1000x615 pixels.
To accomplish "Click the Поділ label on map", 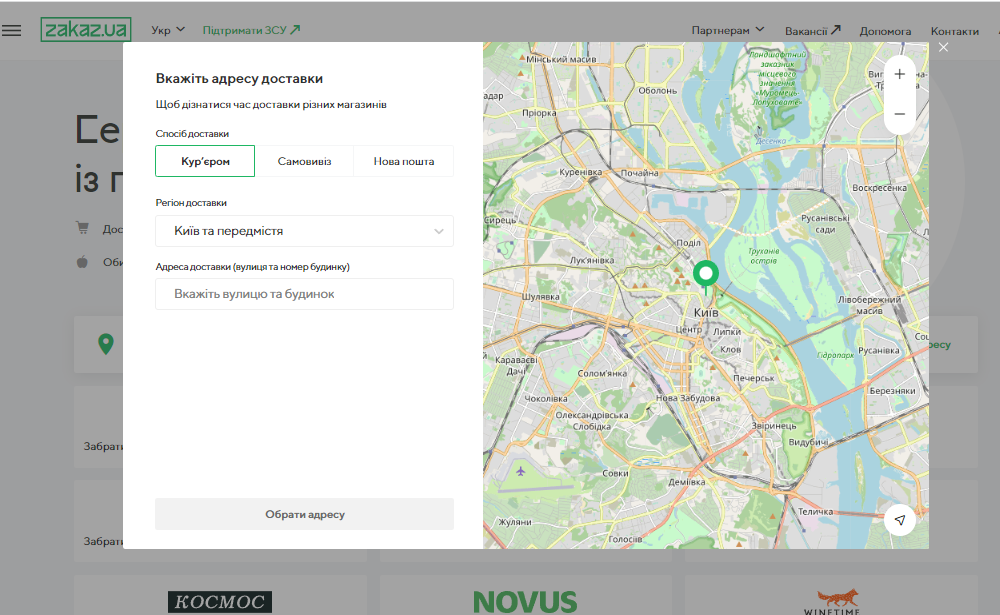I will click(x=688, y=242).
